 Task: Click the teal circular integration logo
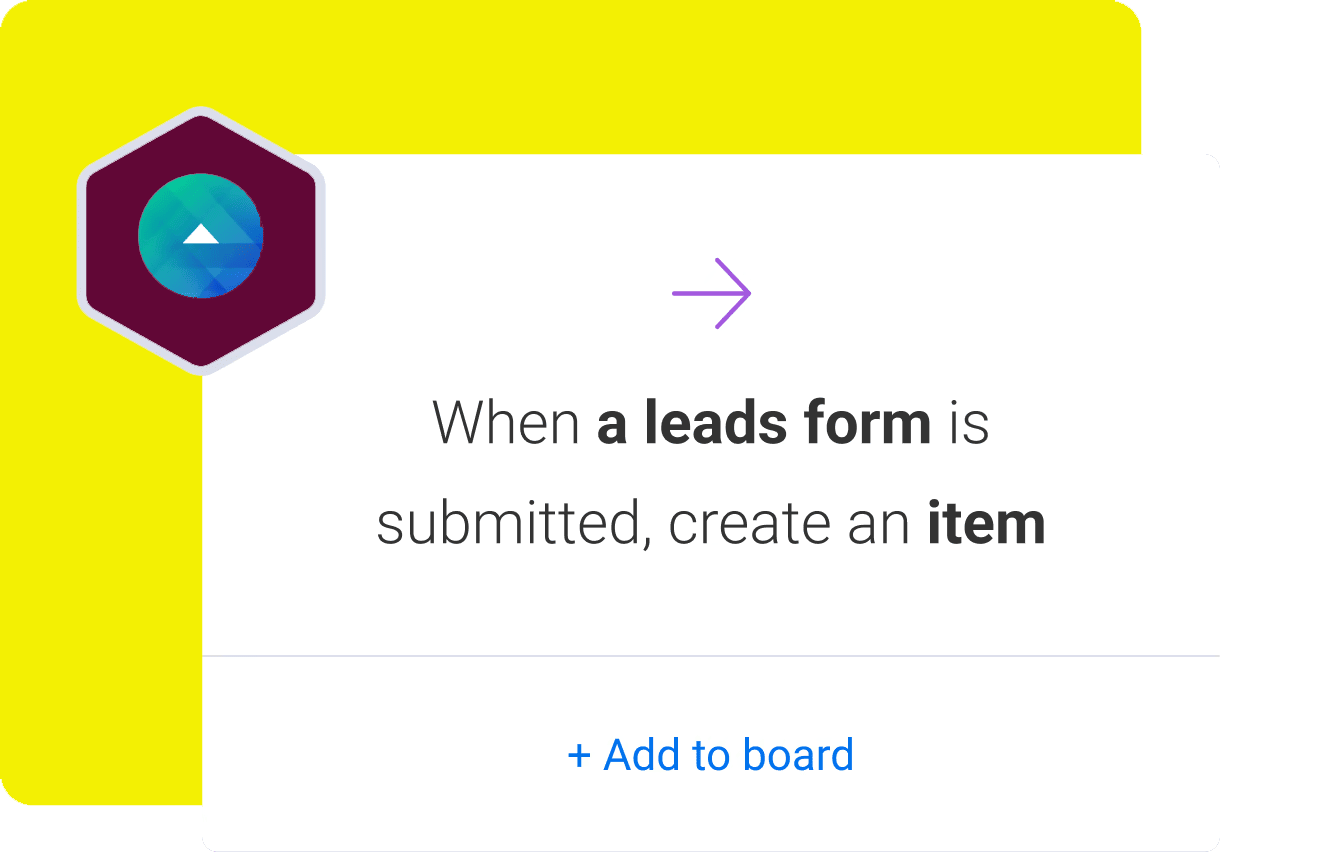[201, 236]
